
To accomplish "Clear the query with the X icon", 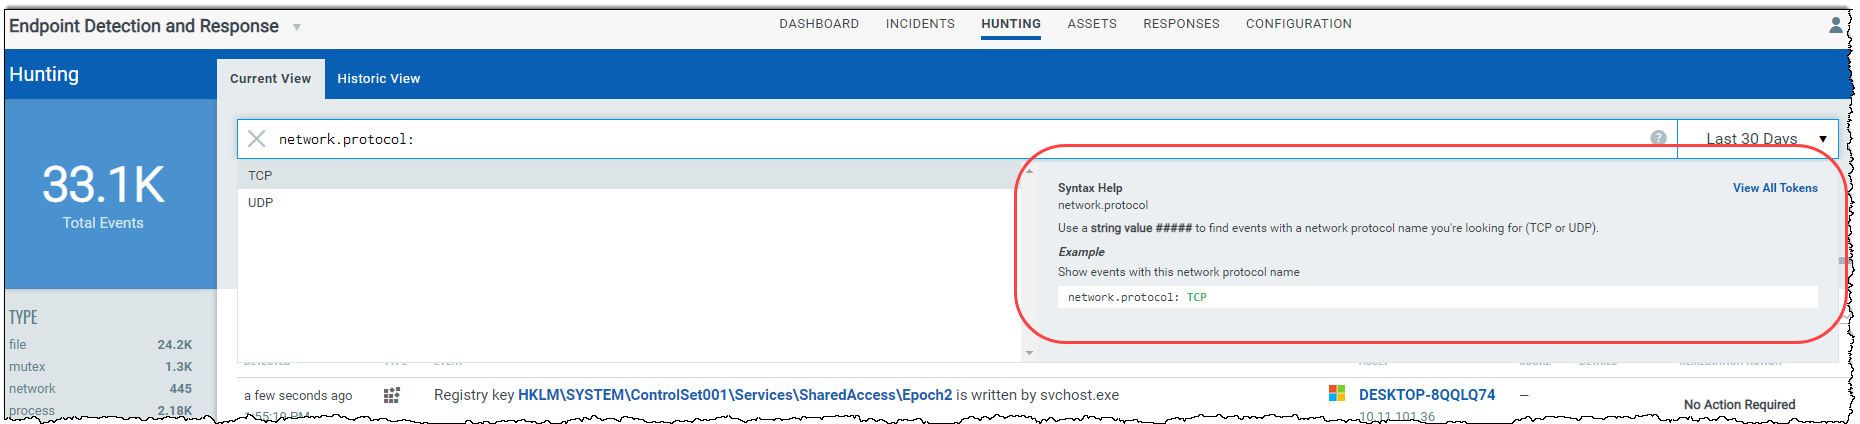I will click(257, 139).
